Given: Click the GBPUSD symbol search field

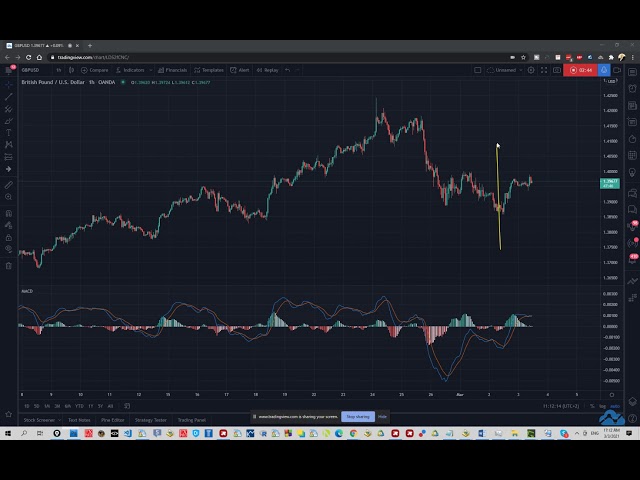Looking at the screenshot, I should pyautogui.click(x=28, y=70).
